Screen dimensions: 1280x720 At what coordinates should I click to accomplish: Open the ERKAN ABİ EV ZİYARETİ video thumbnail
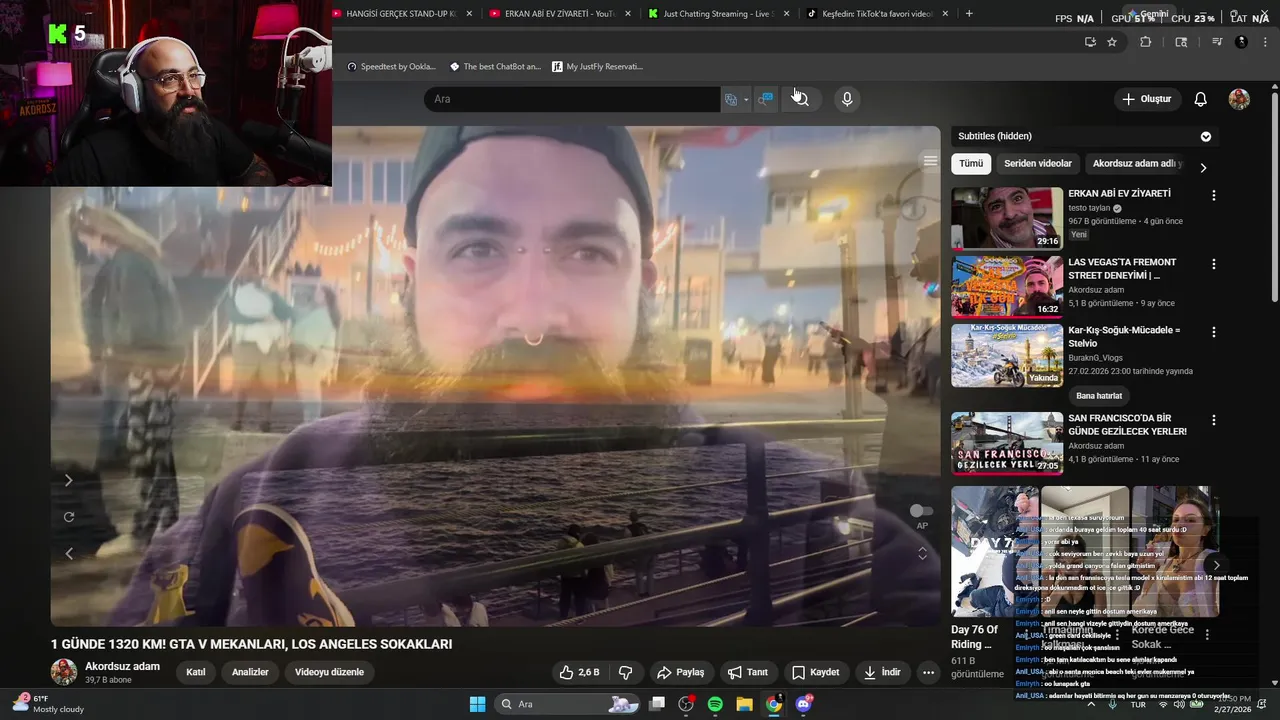1007,218
